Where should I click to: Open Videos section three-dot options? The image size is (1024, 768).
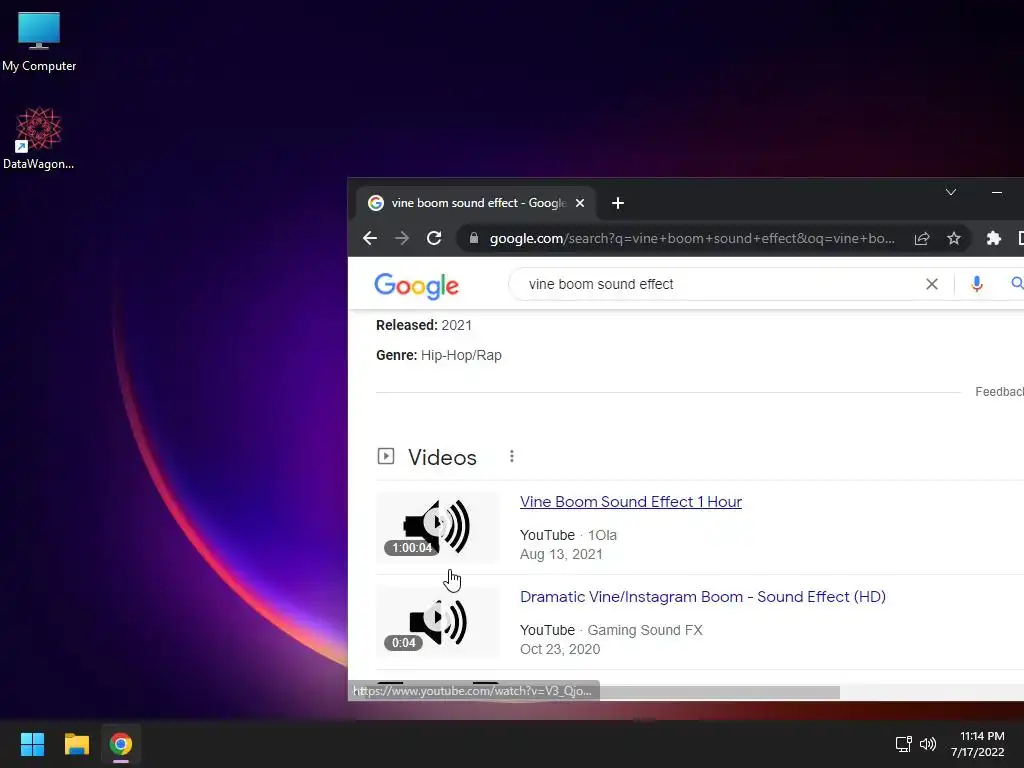pyautogui.click(x=512, y=456)
